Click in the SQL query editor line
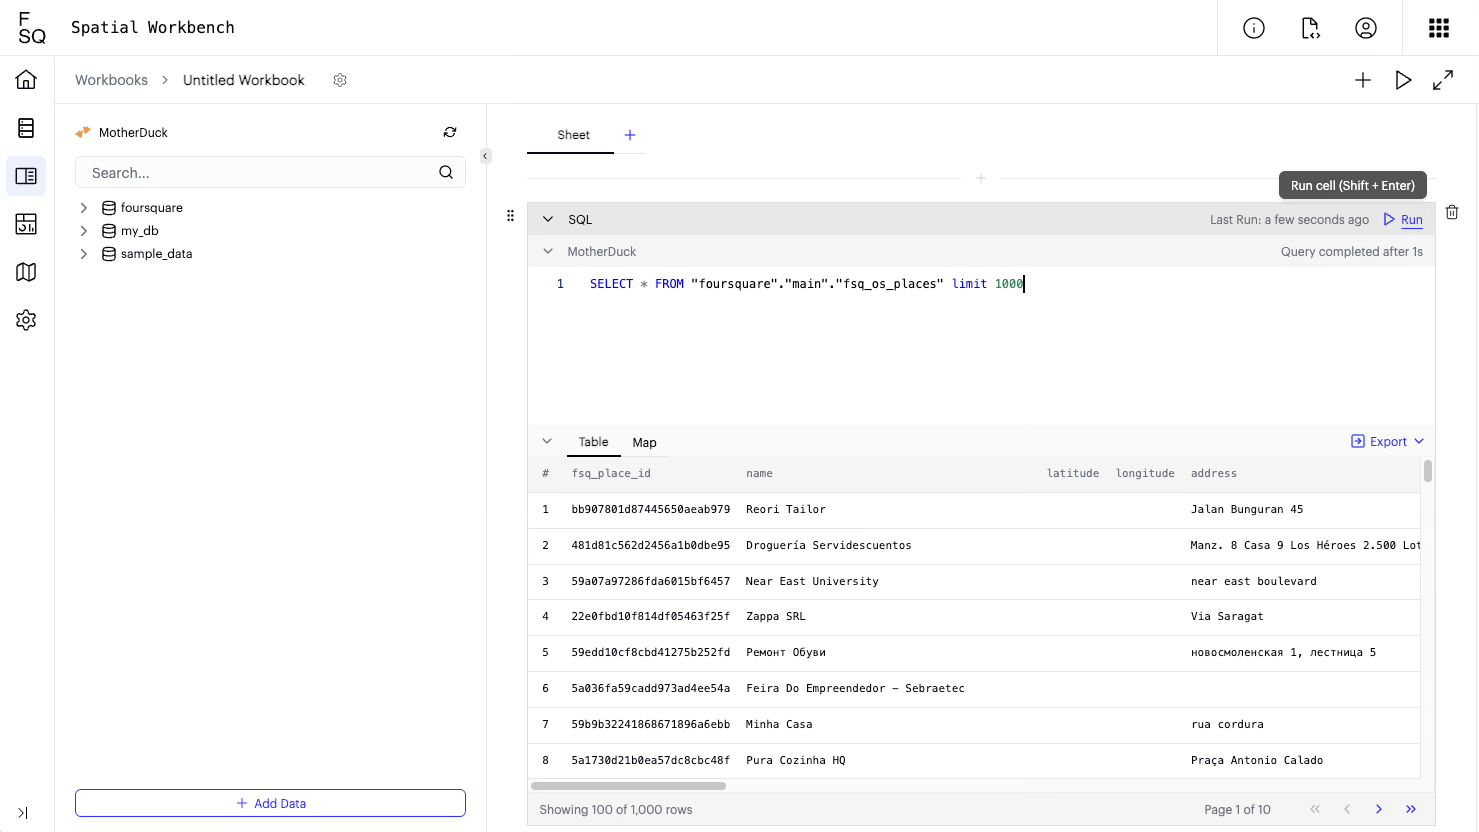Image resolution: width=1479 pixels, height=832 pixels. [x=807, y=284]
